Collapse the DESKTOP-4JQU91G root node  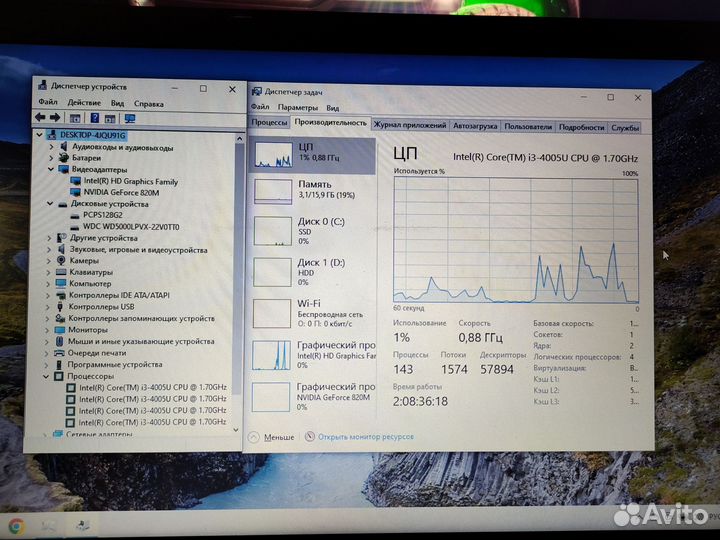(39, 135)
